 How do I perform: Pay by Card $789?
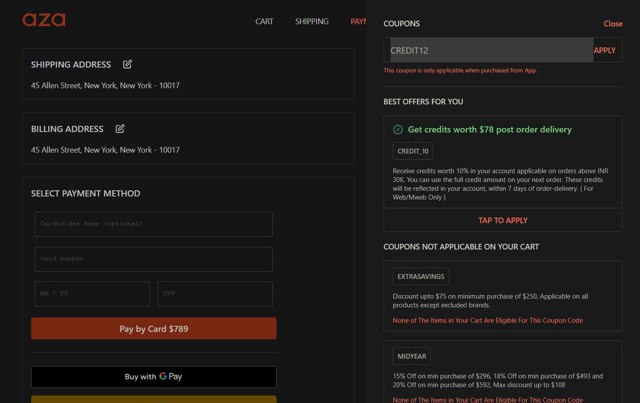point(154,329)
